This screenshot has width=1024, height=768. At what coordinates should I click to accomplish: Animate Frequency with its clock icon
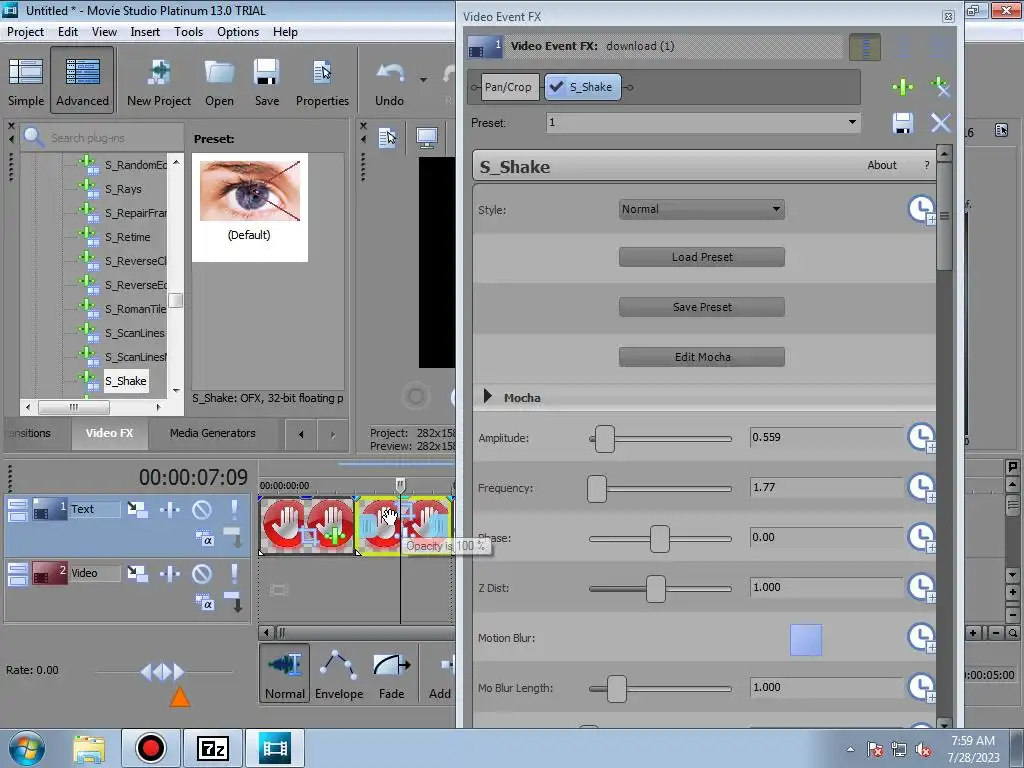(922, 488)
